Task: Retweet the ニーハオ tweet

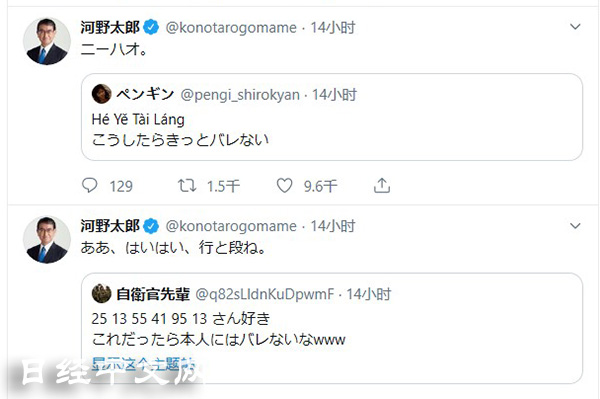Action: [x=187, y=186]
